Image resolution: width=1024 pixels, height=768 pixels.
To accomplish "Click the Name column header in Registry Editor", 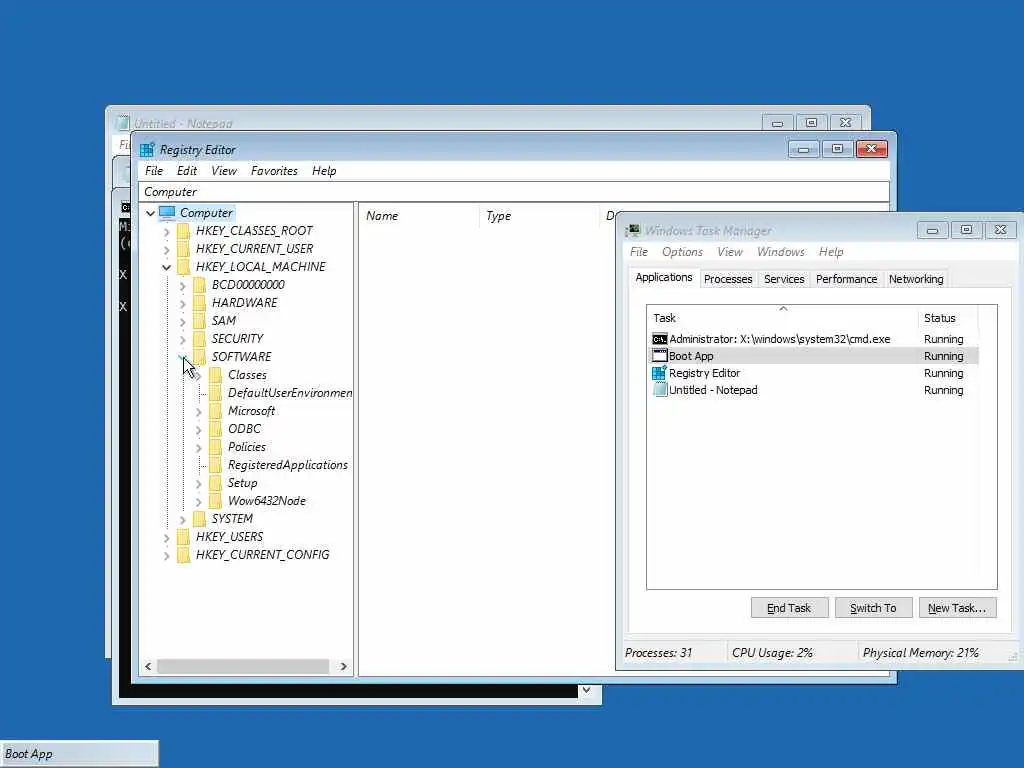I will (x=419, y=216).
